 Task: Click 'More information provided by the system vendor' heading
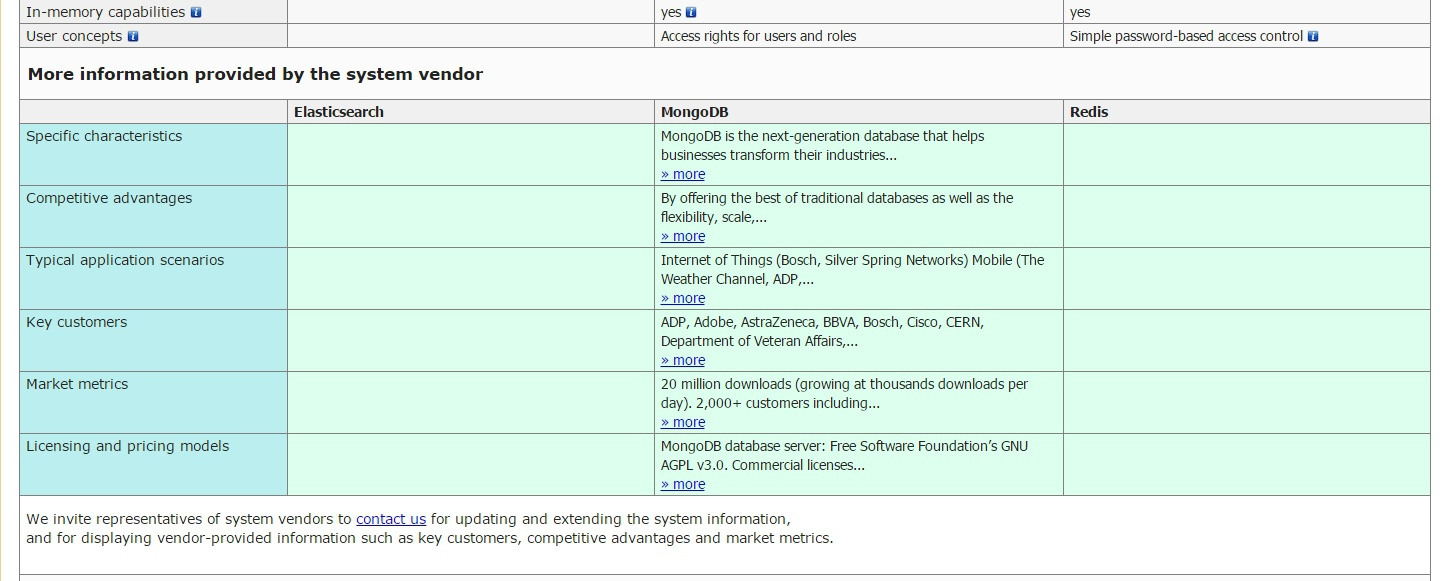point(255,74)
